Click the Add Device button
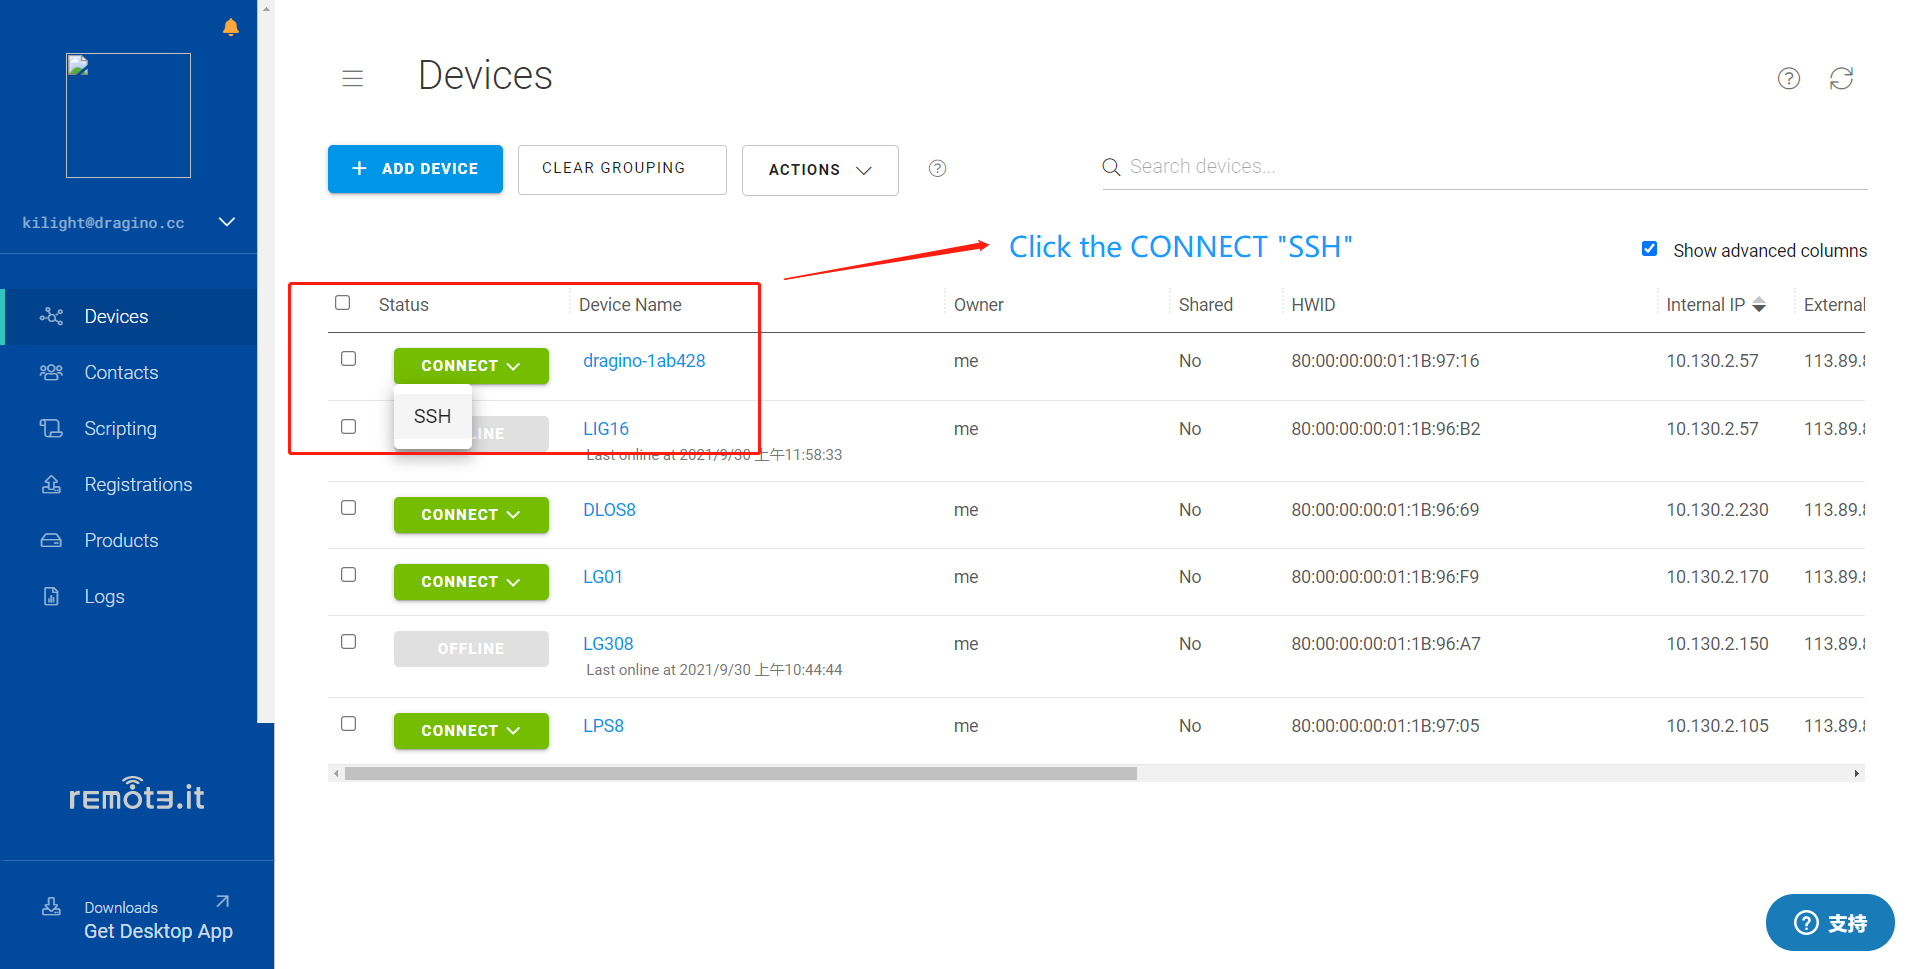 [415, 169]
